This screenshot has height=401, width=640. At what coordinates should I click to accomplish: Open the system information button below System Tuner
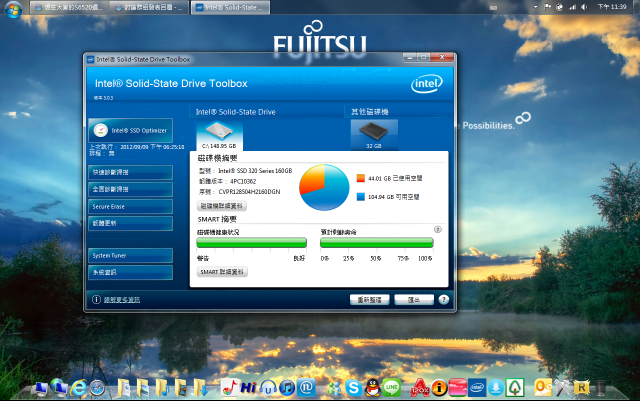(x=131, y=272)
